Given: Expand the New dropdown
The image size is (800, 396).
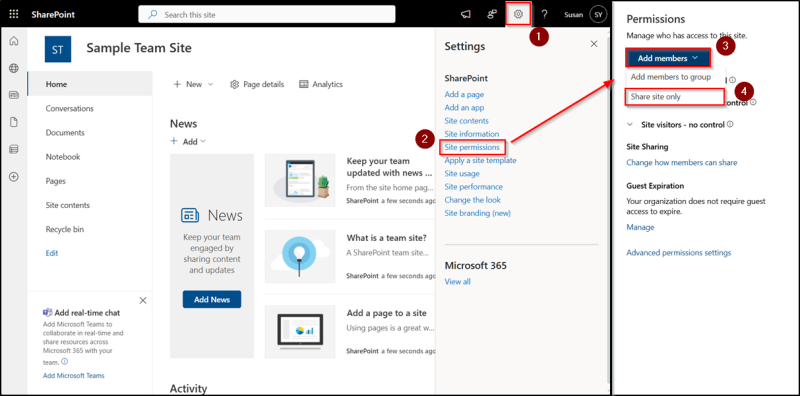Looking at the screenshot, I should 193,84.
